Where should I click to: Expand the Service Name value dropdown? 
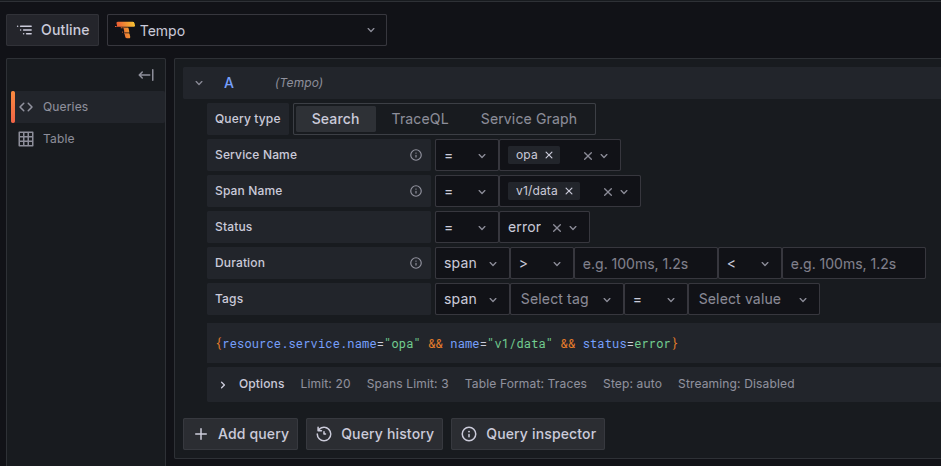[604, 156]
